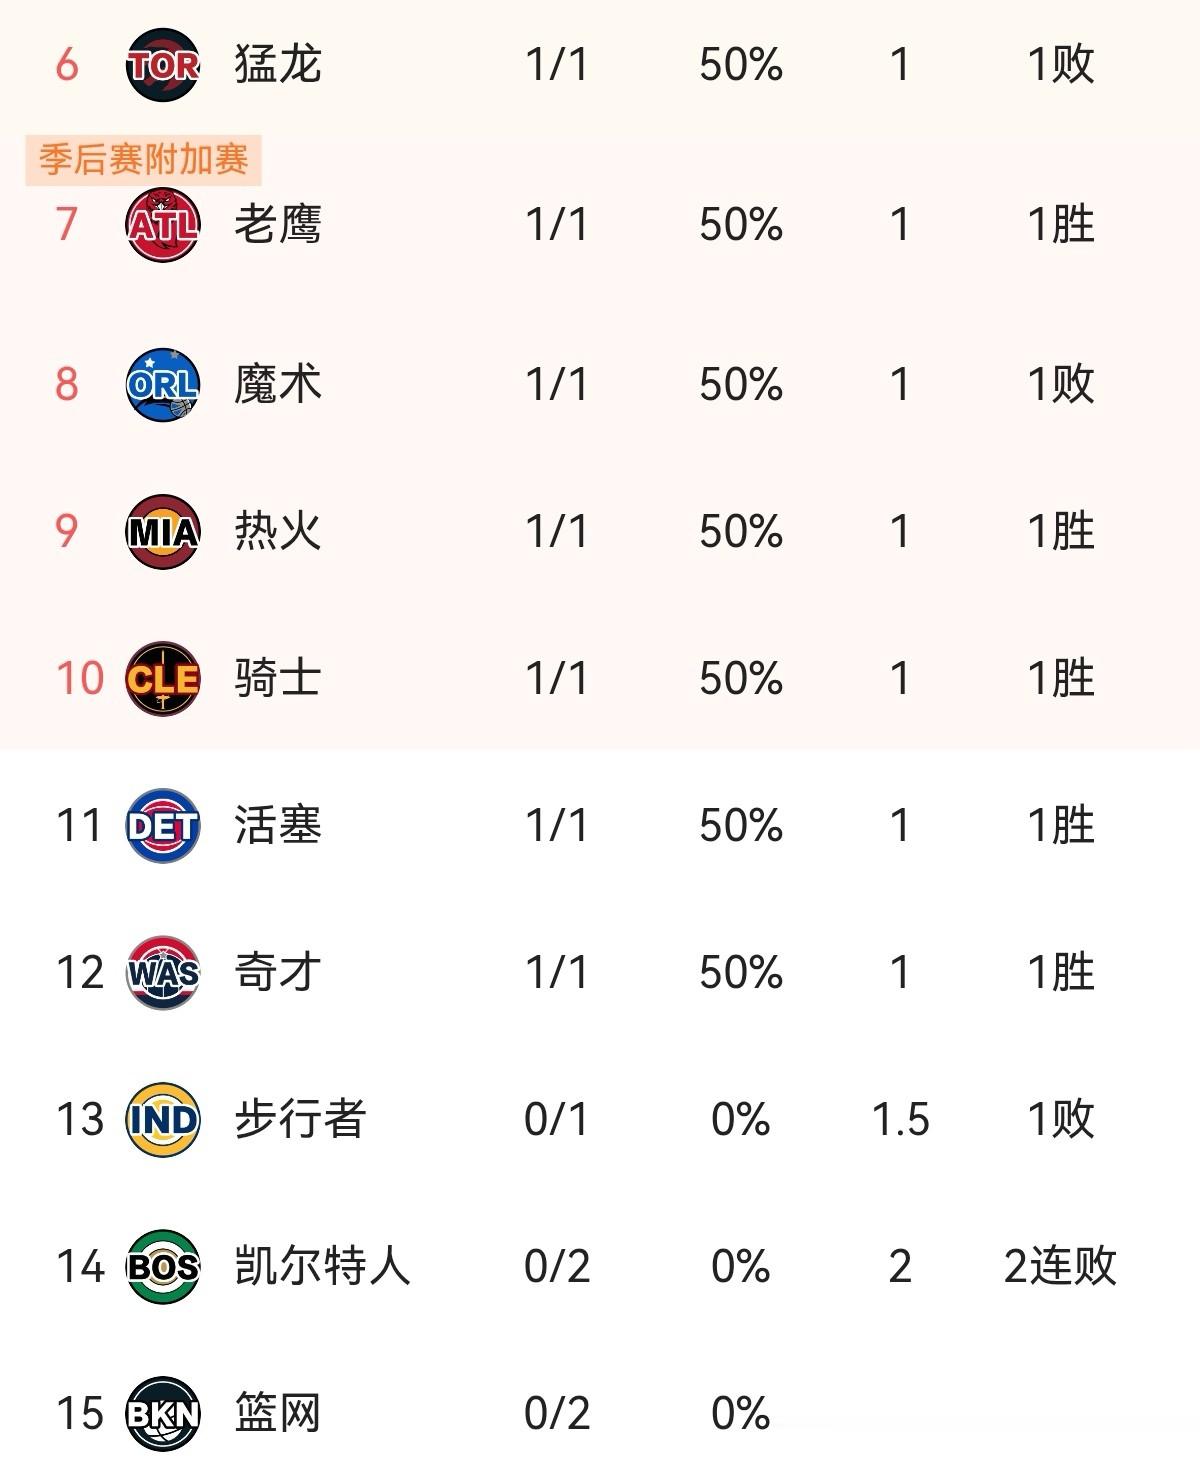The width and height of the screenshot is (1200, 1475).
Task: Tap the Atlanta Hawks ATL logo
Action: [163, 225]
